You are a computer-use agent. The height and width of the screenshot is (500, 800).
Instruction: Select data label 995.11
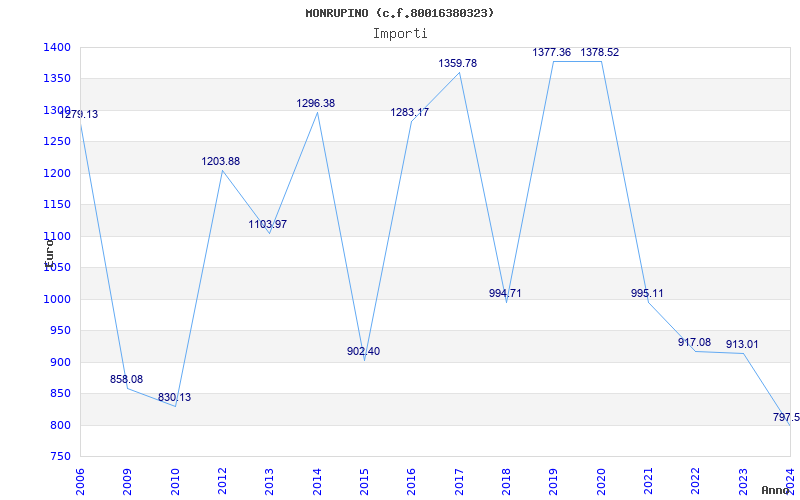[x=647, y=293]
